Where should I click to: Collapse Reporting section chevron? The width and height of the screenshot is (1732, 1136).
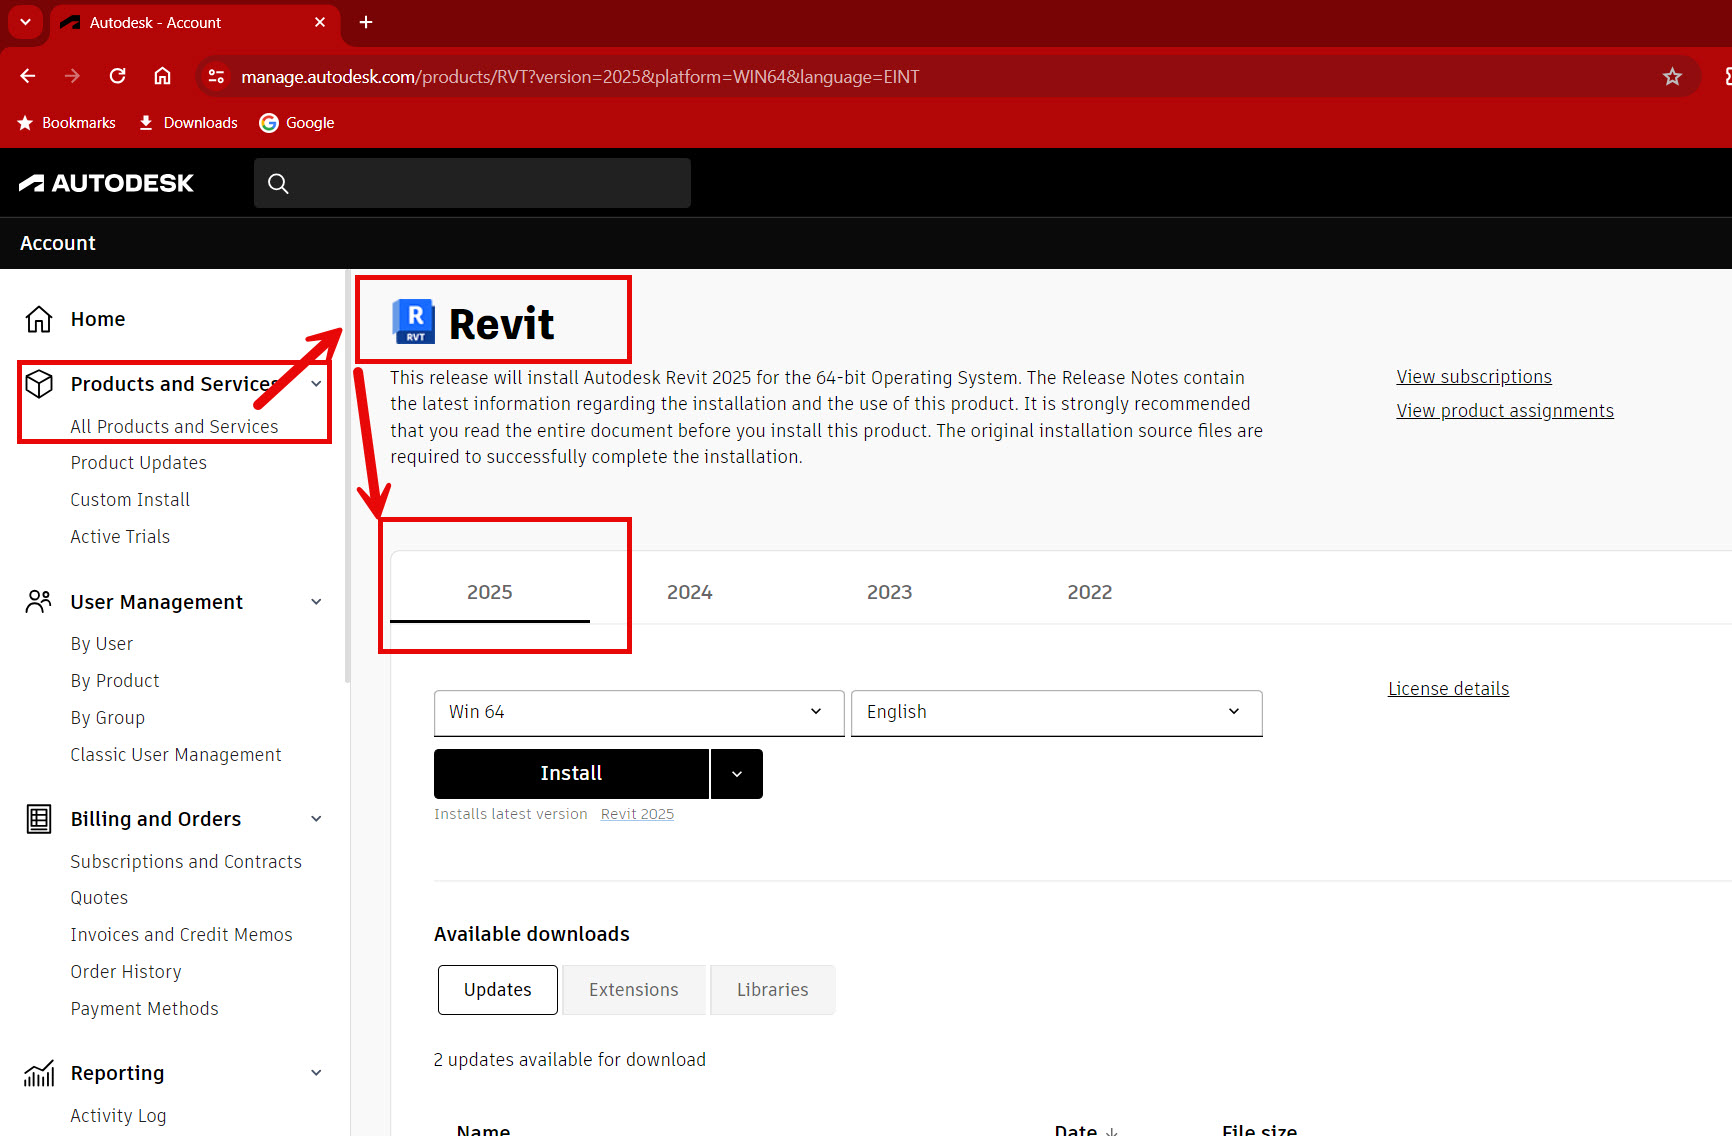316,1073
